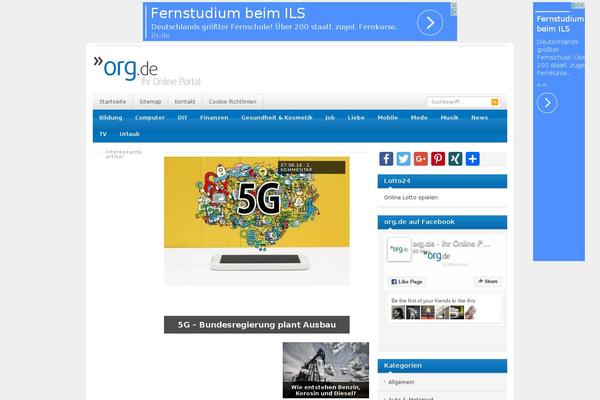Click the org.de site logo
This screenshot has width=600, height=400.
tap(147, 71)
